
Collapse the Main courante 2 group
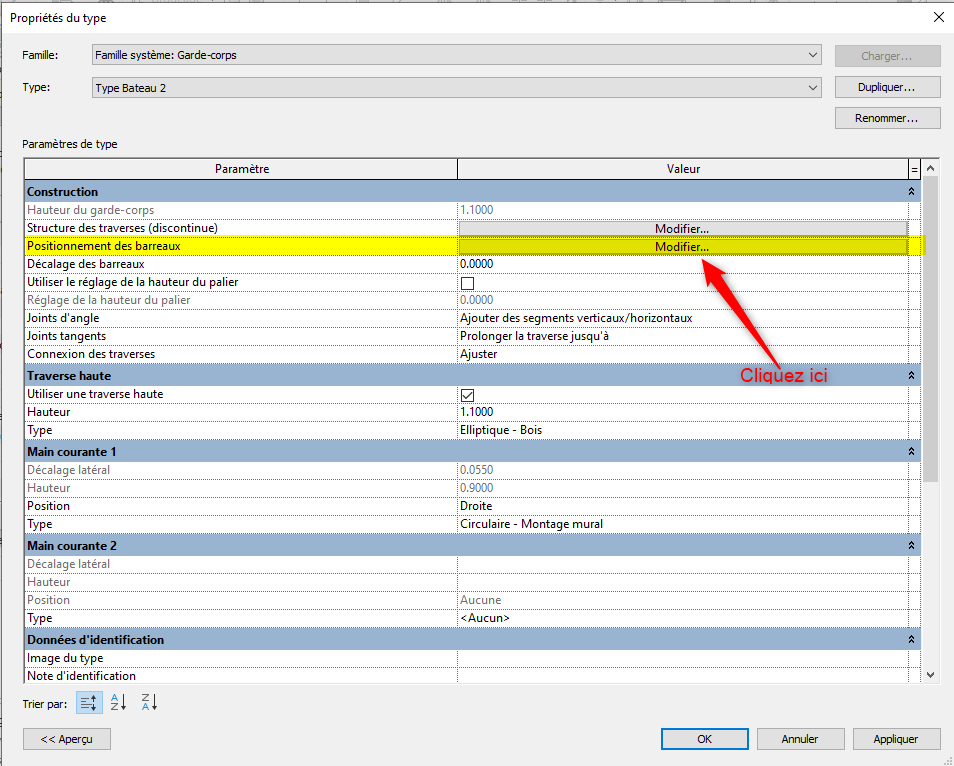911,546
